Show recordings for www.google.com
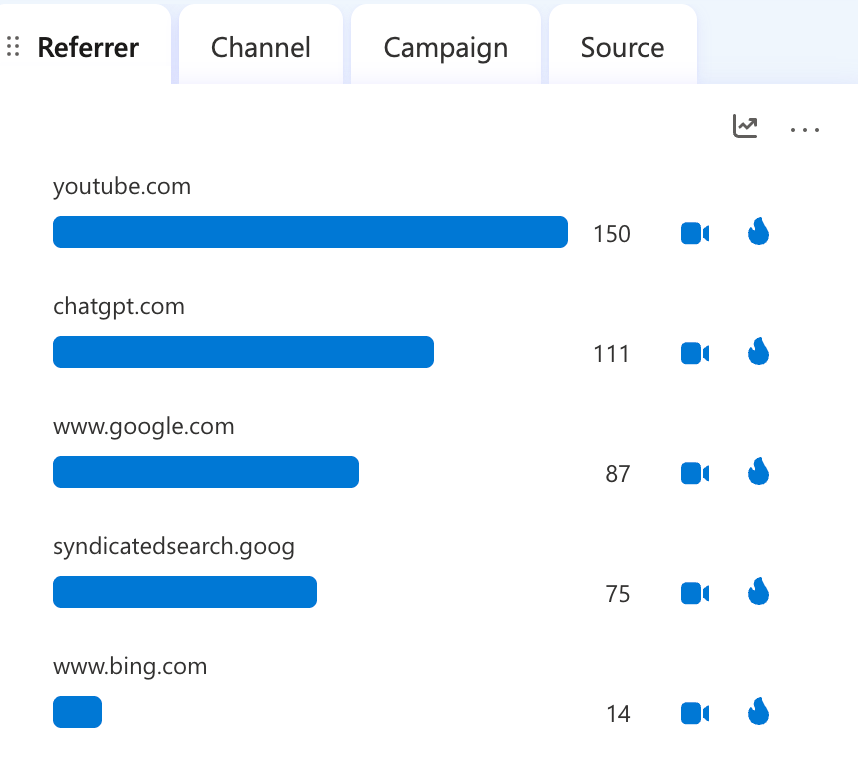 pyautogui.click(x=695, y=473)
